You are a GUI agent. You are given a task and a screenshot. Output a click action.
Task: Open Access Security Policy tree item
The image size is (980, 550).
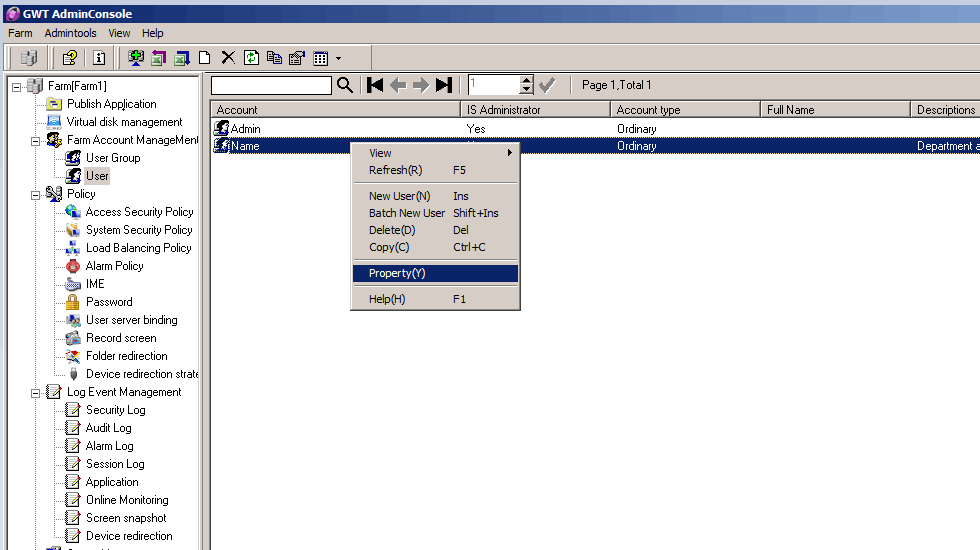click(139, 212)
